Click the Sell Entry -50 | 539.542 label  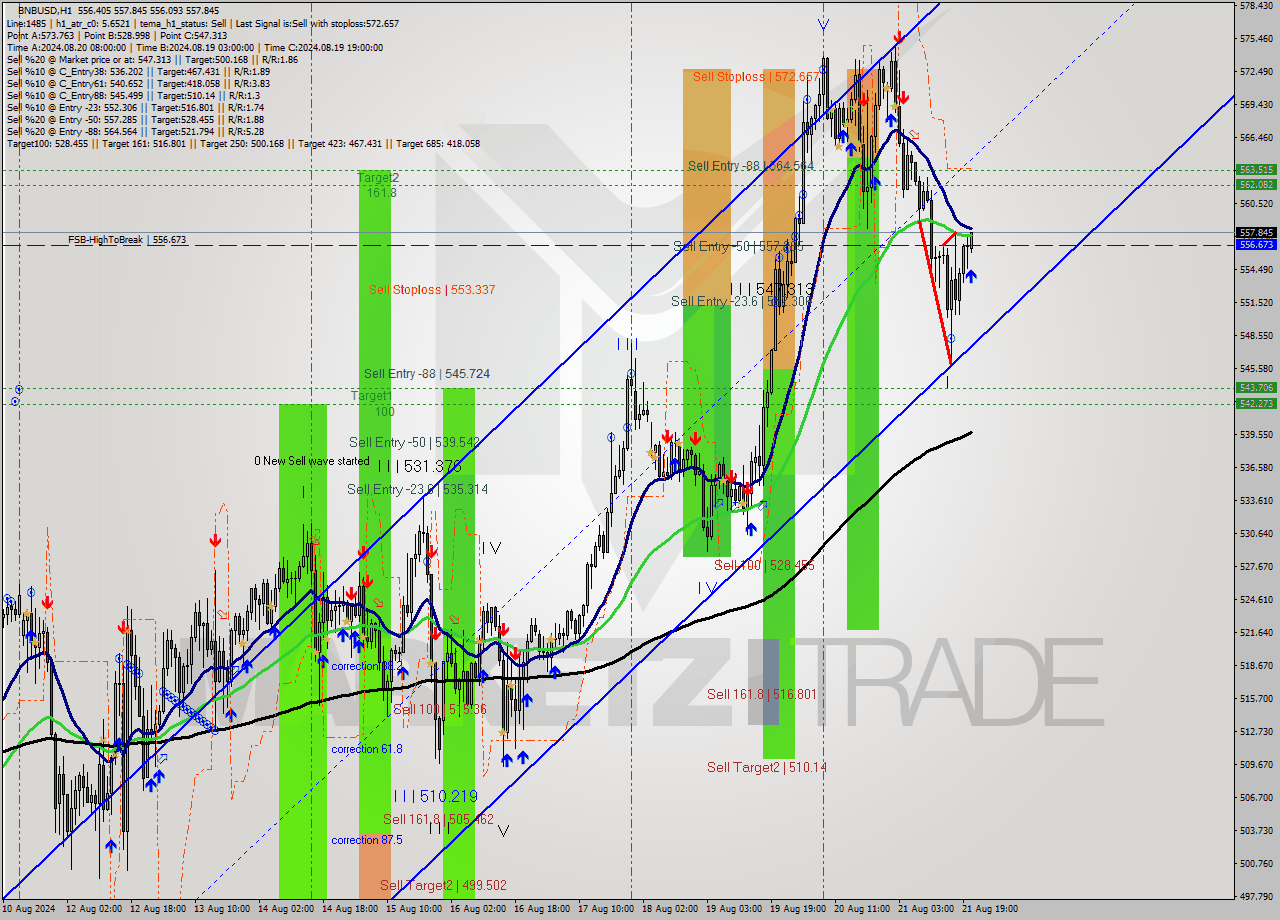pos(414,442)
